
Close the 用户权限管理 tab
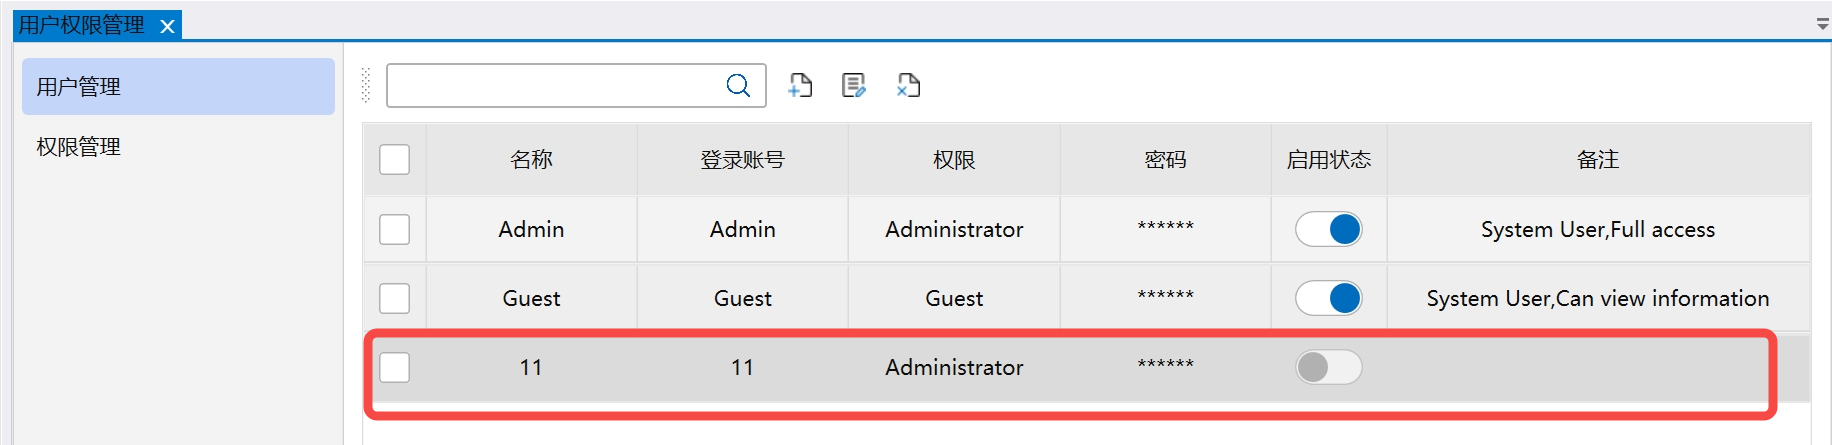[168, 26]
